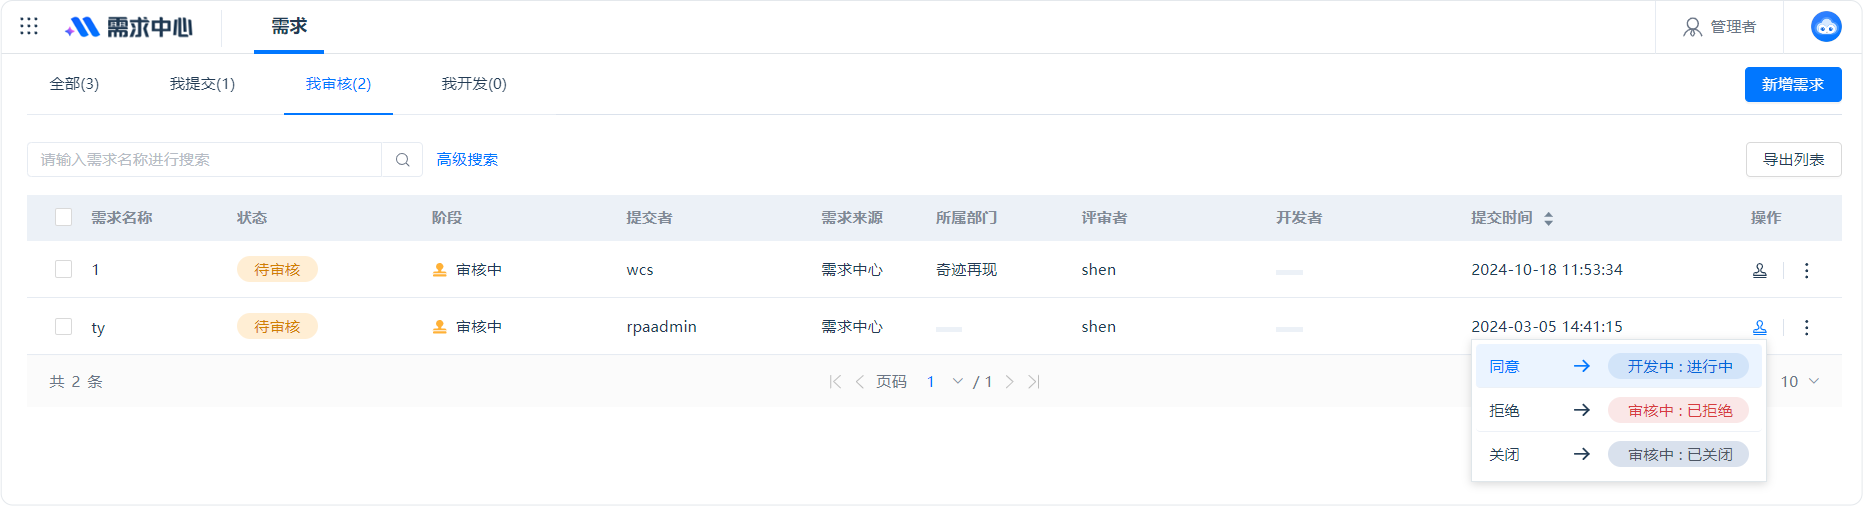The width and height of the screenshot is (1863, 506).
Task: Toggle the select-all header checkbox
Action: (63, 217)
